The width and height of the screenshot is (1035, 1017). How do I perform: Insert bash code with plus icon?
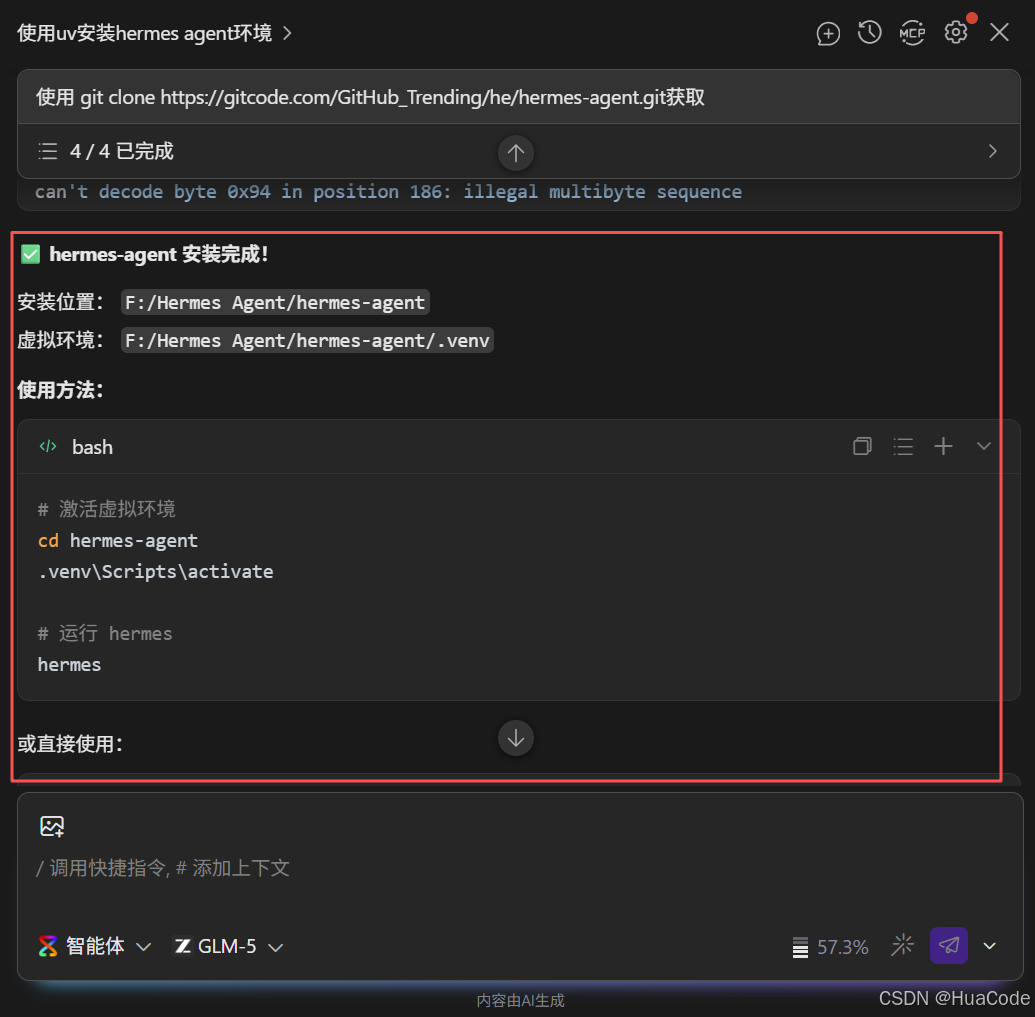(943, 446)
